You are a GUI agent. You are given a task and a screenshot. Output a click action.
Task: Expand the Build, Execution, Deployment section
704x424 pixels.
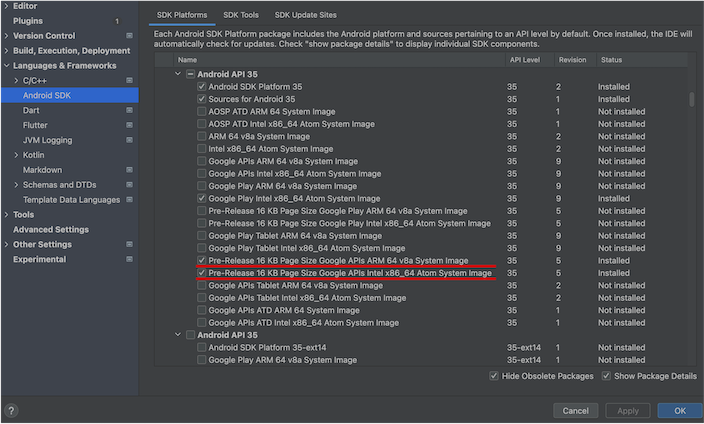pos(7,50)
